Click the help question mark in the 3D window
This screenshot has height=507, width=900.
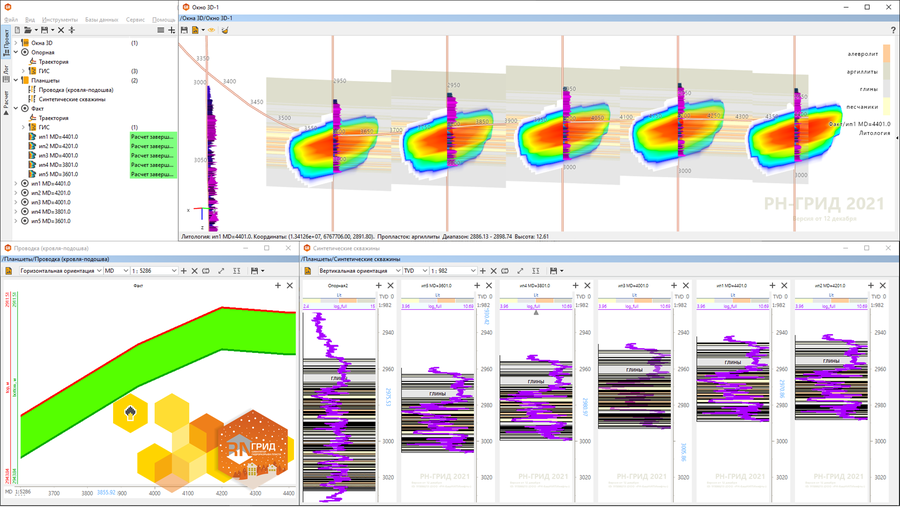pyautogui.click(x=893, y=30)
